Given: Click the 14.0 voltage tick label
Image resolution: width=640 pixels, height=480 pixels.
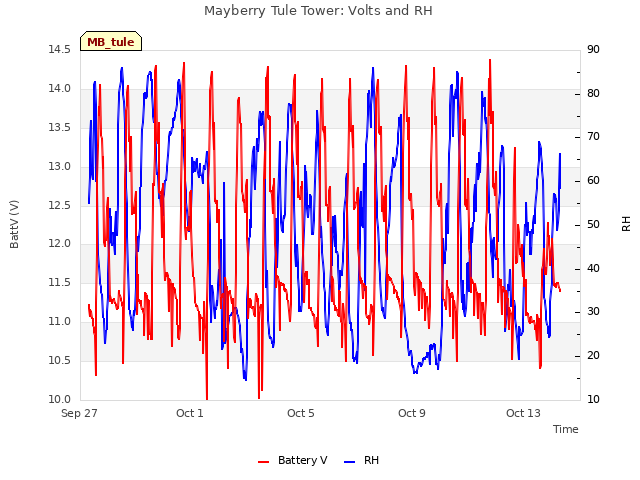Looking at the screenshot, I should pyautogui.click(x=60, y=88).
